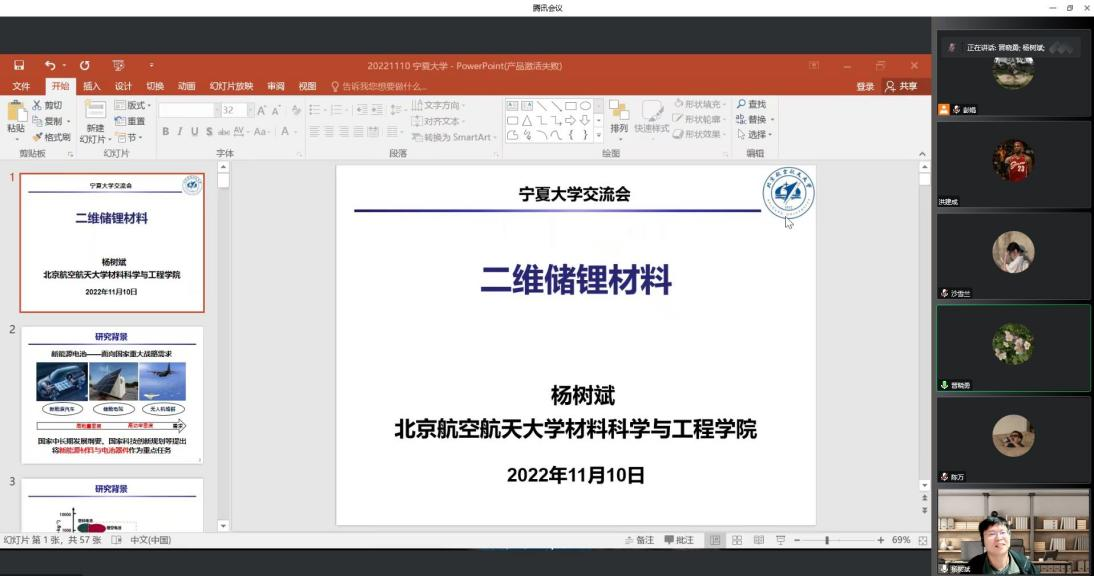The height and width of the screenshot is (576, 1094).
Task: Click the Paste clipboard icon
Action: (x=16, y=112)
